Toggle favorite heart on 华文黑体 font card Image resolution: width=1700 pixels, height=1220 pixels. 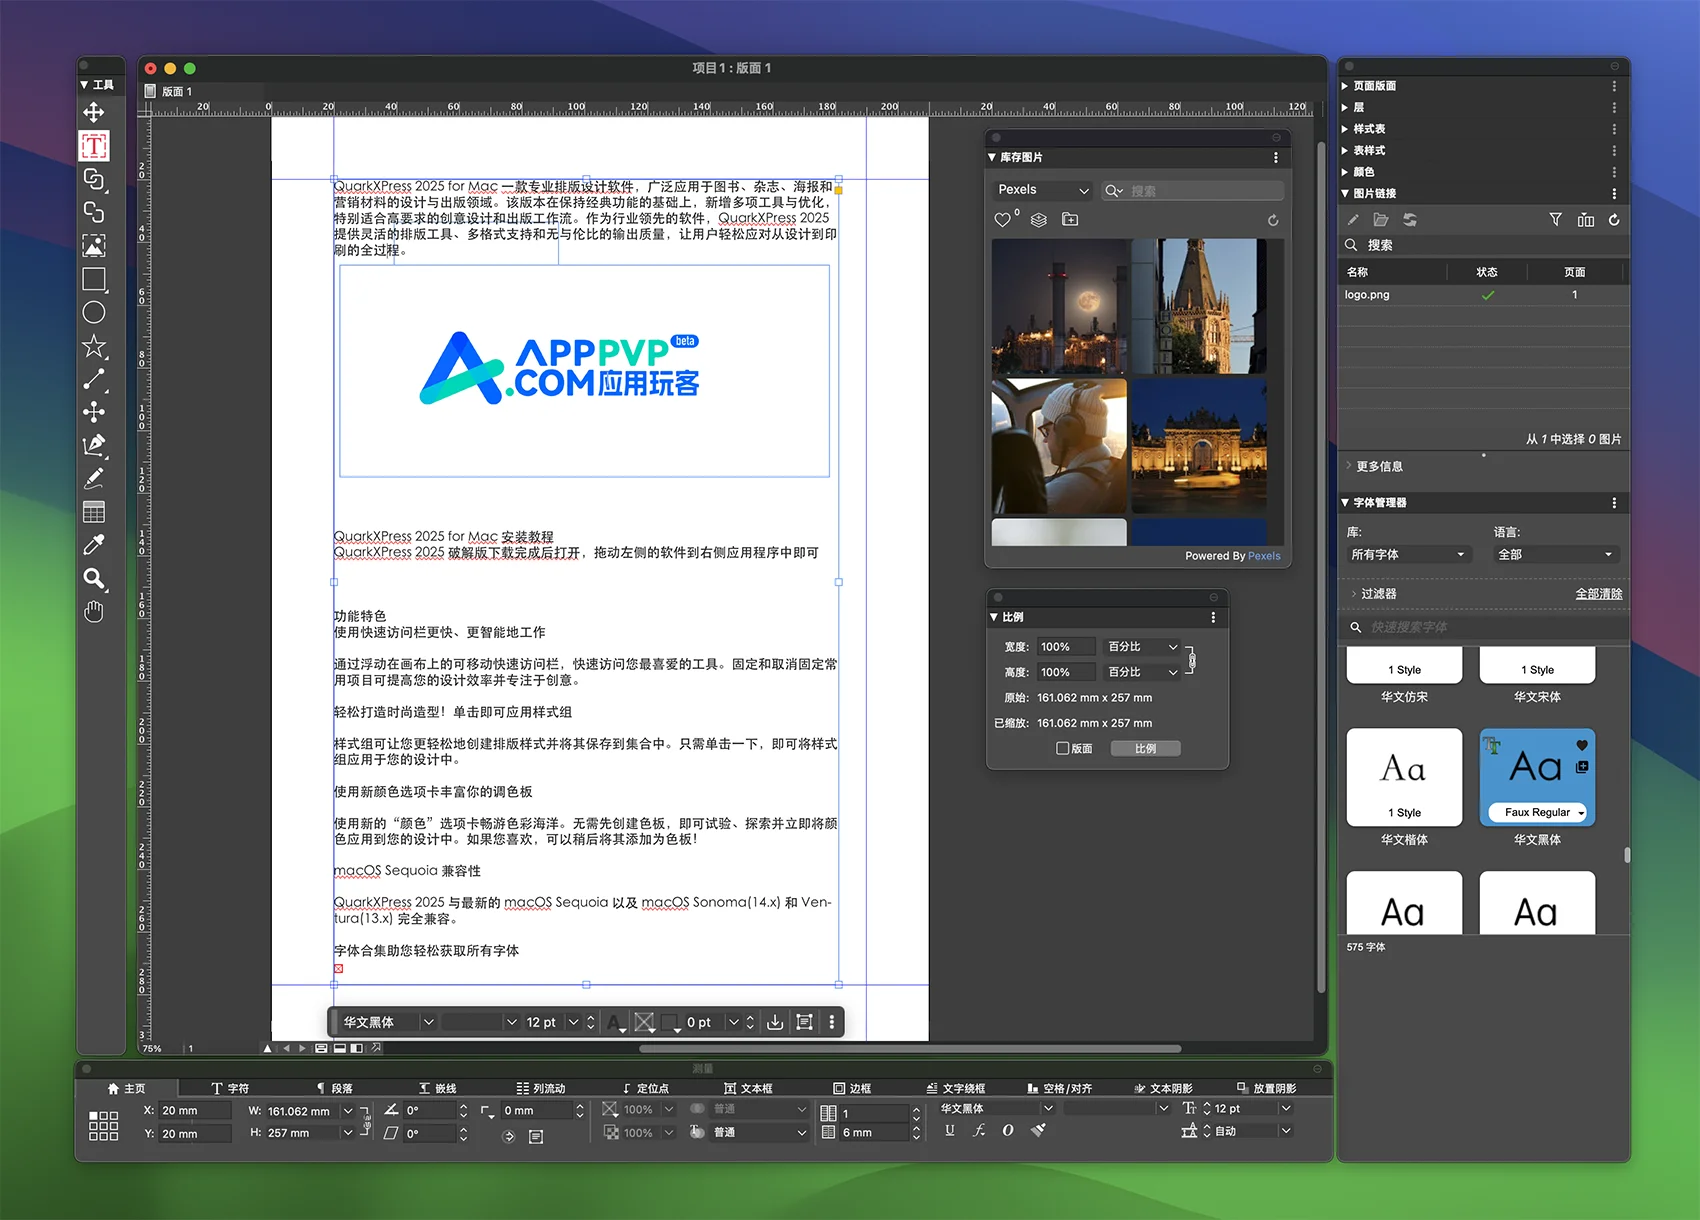tap(1582, 745)
